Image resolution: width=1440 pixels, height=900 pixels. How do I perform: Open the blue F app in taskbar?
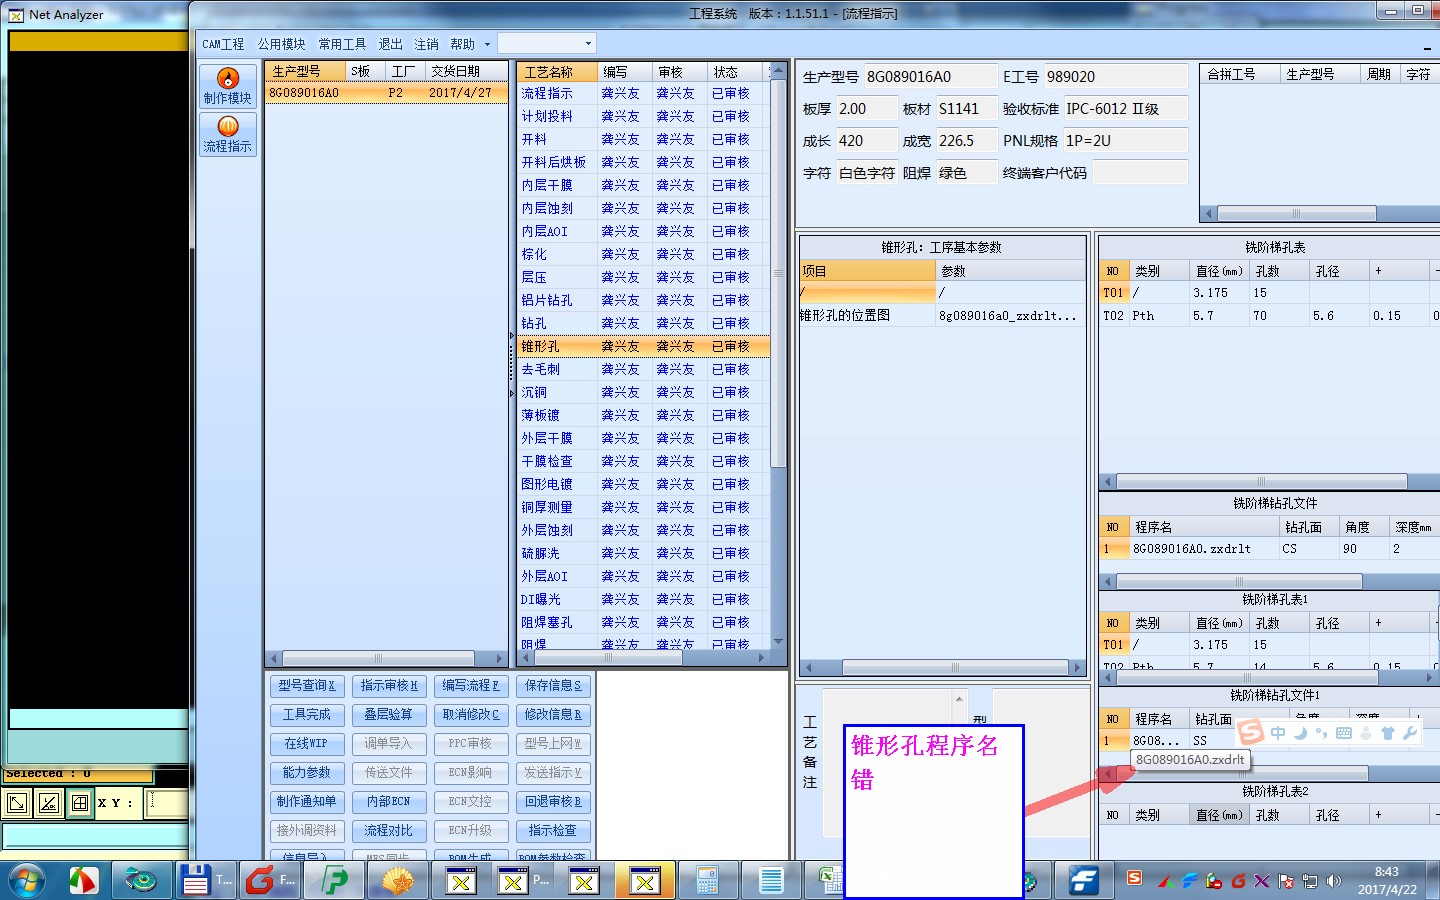1083,881
